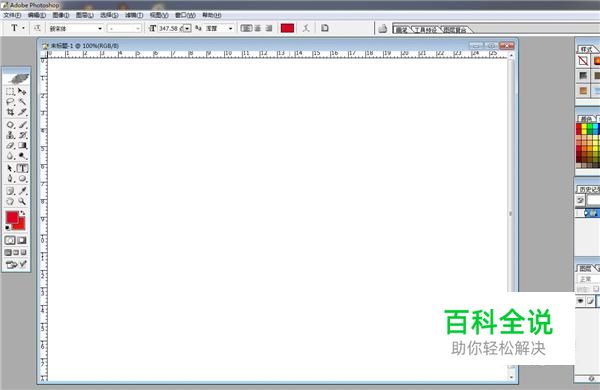Select the Dodge tool
600x390 pixels.
coord(22,156)
